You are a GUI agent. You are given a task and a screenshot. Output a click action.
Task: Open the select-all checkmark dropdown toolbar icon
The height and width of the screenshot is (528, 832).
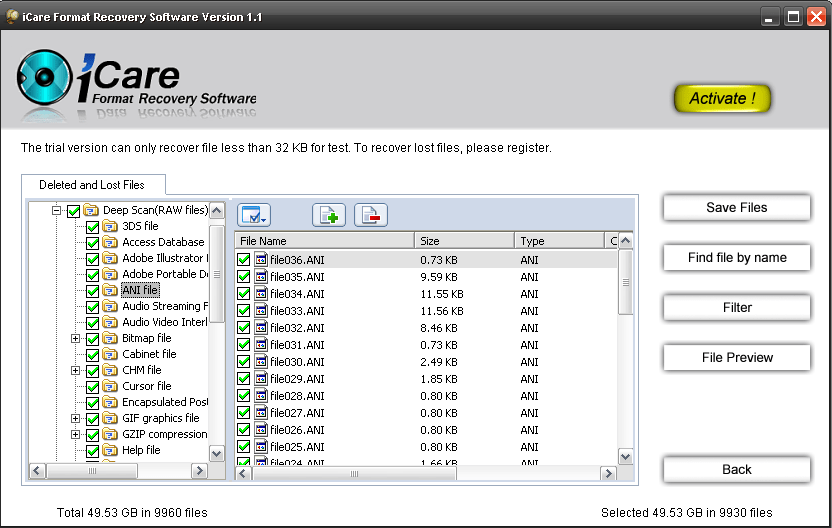coord(254,215)
